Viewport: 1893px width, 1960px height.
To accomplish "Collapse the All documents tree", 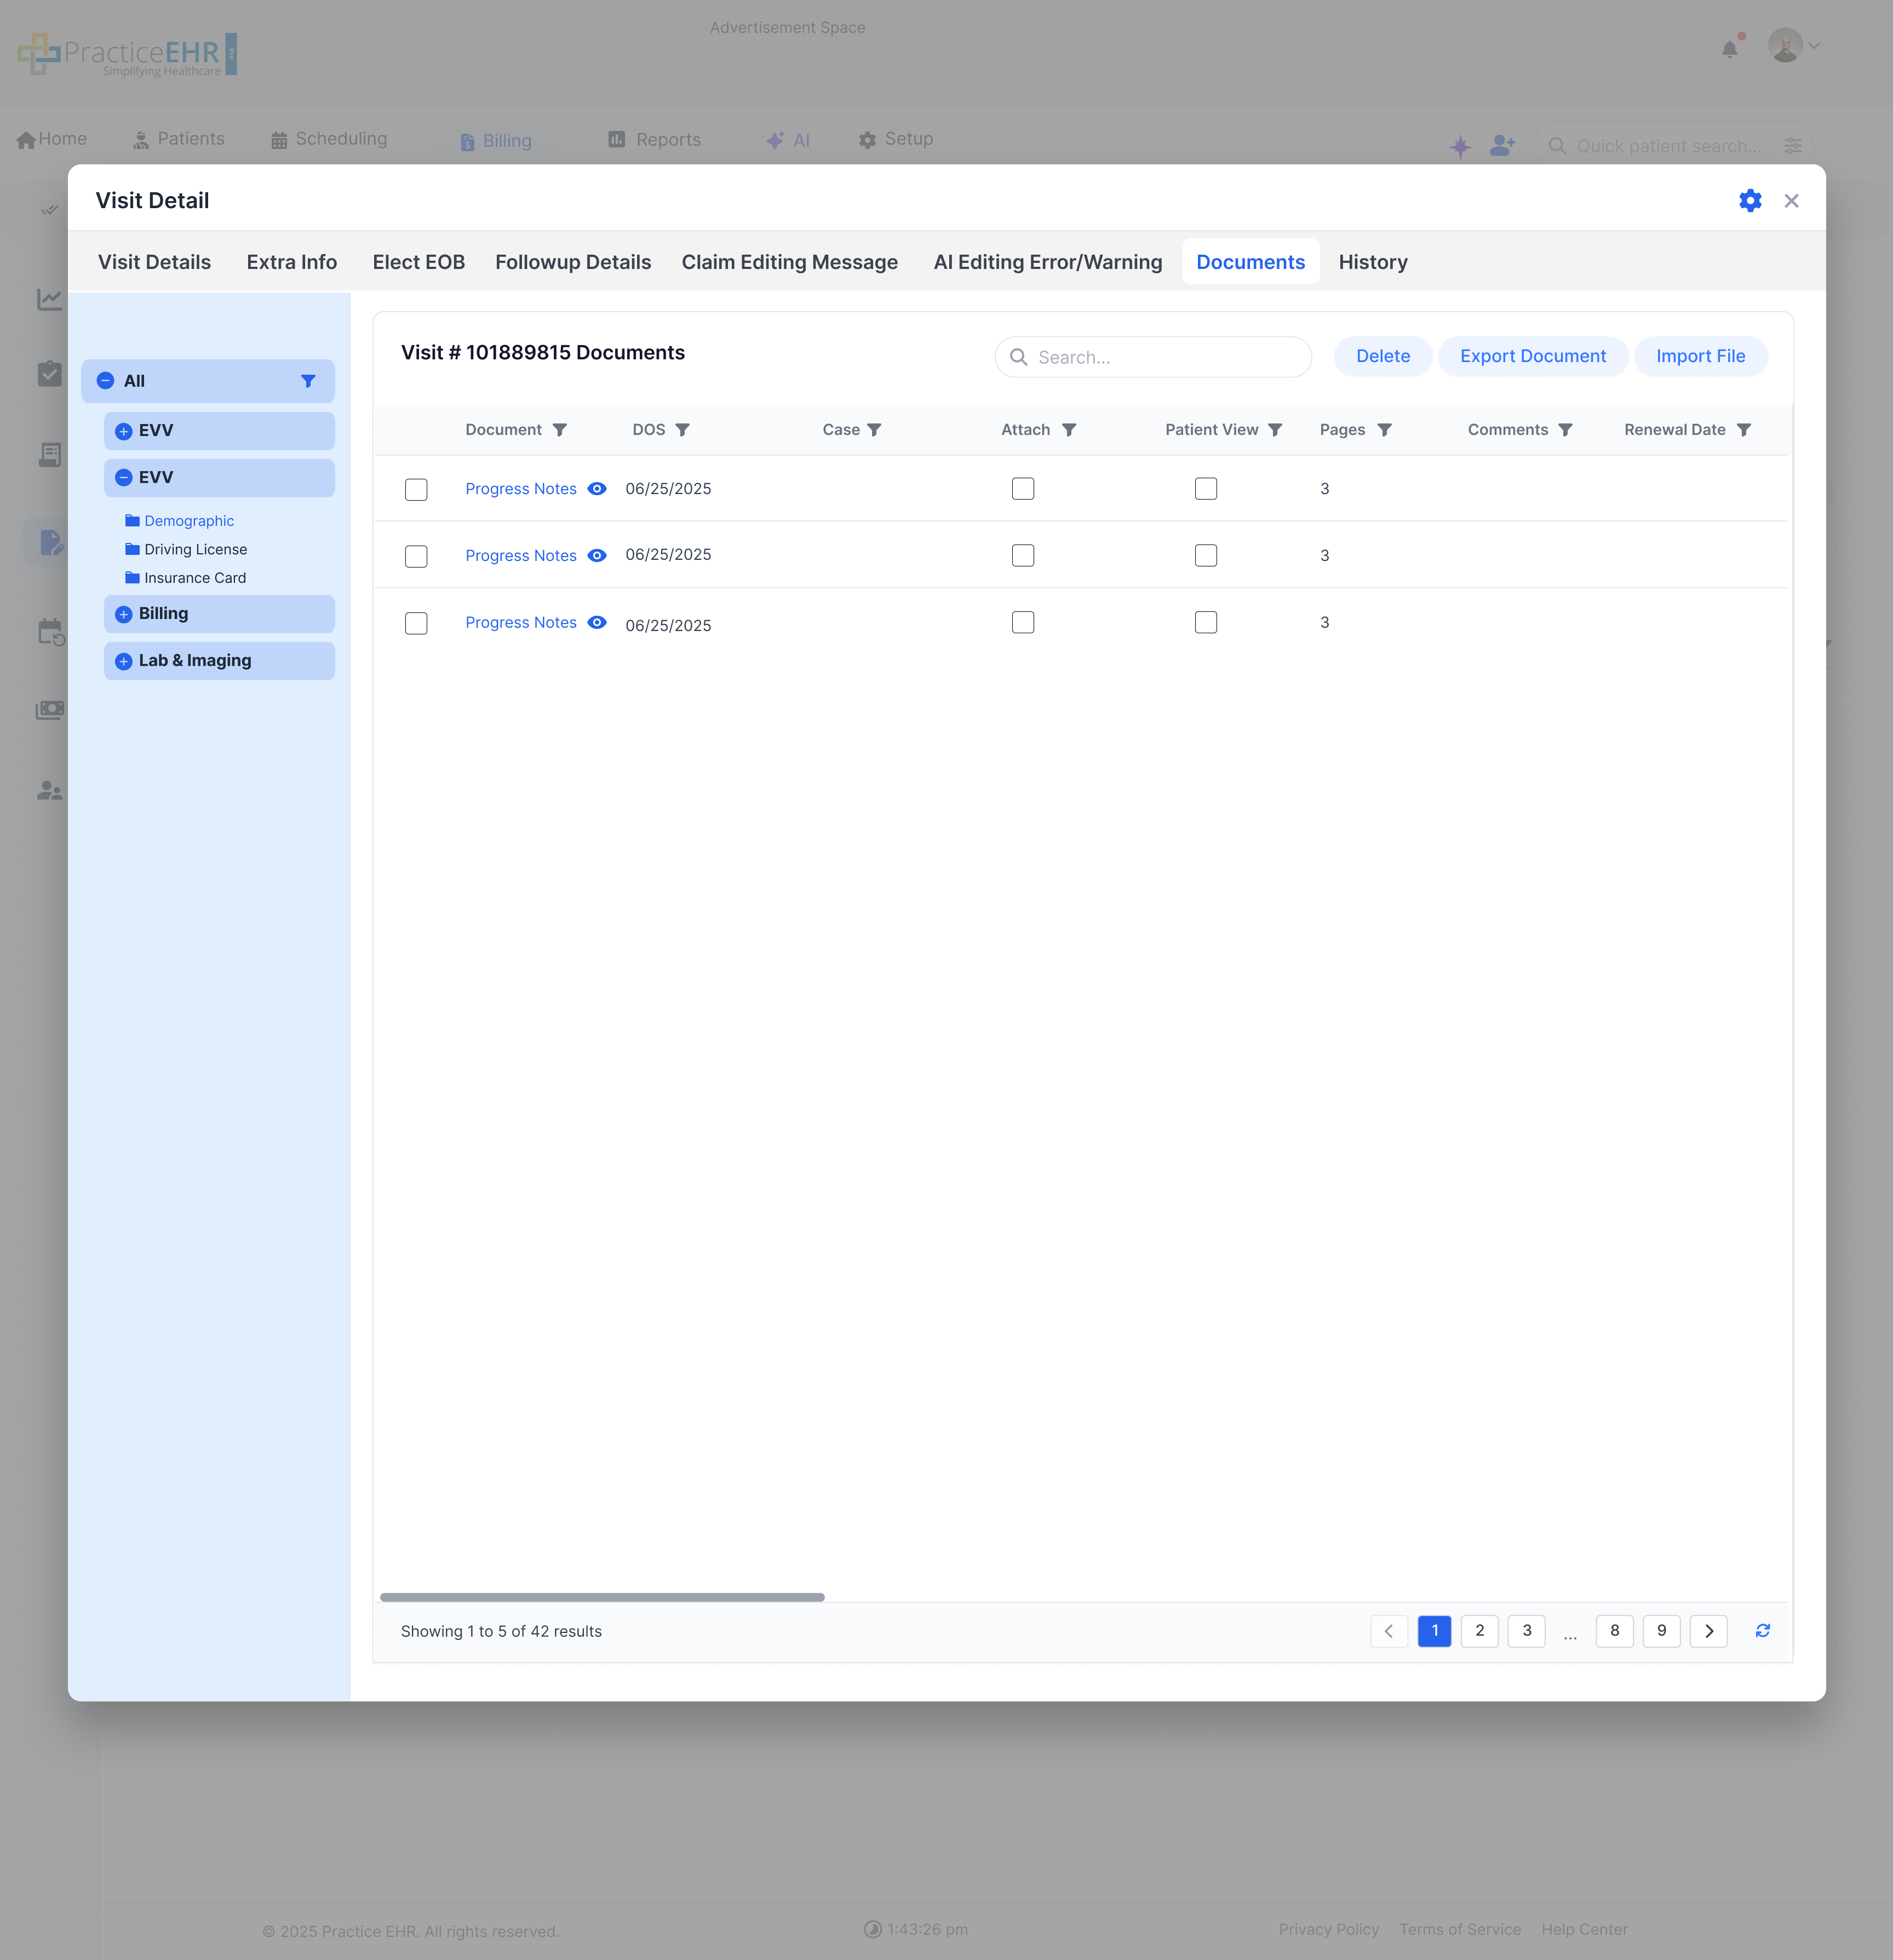I will click(x=106, y=381).
